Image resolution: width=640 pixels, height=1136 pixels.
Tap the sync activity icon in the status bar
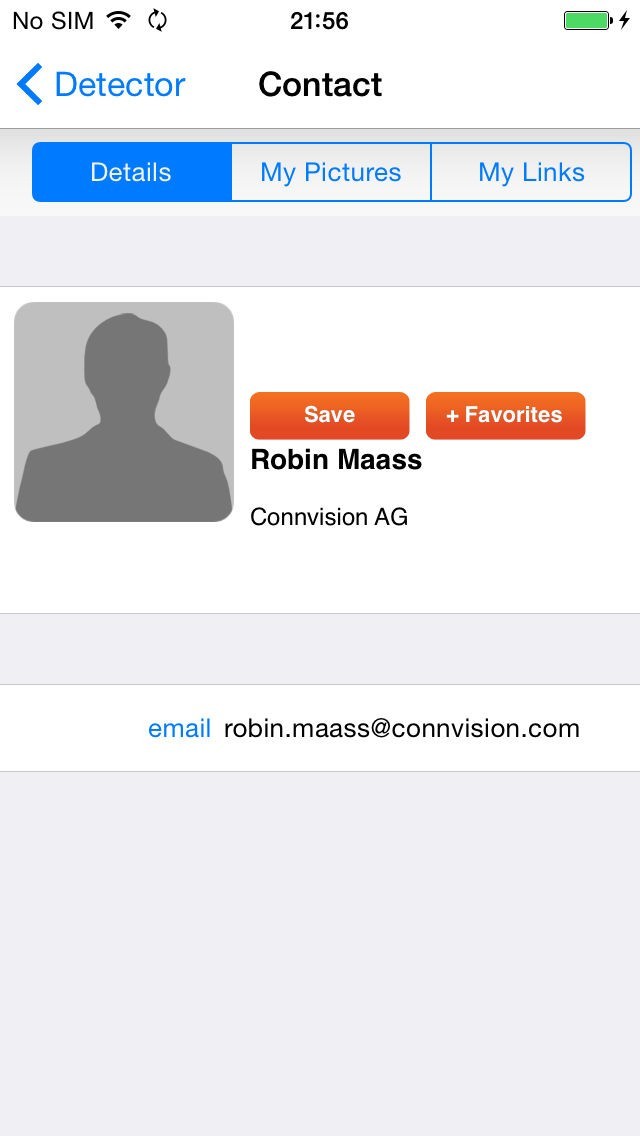point(157,20)
